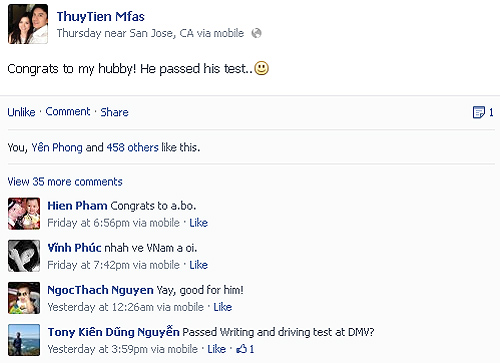Open the Yên Phong profile link
Viewport: 500px width, 363px height.
pyautogui.click(x=57, y=147)
